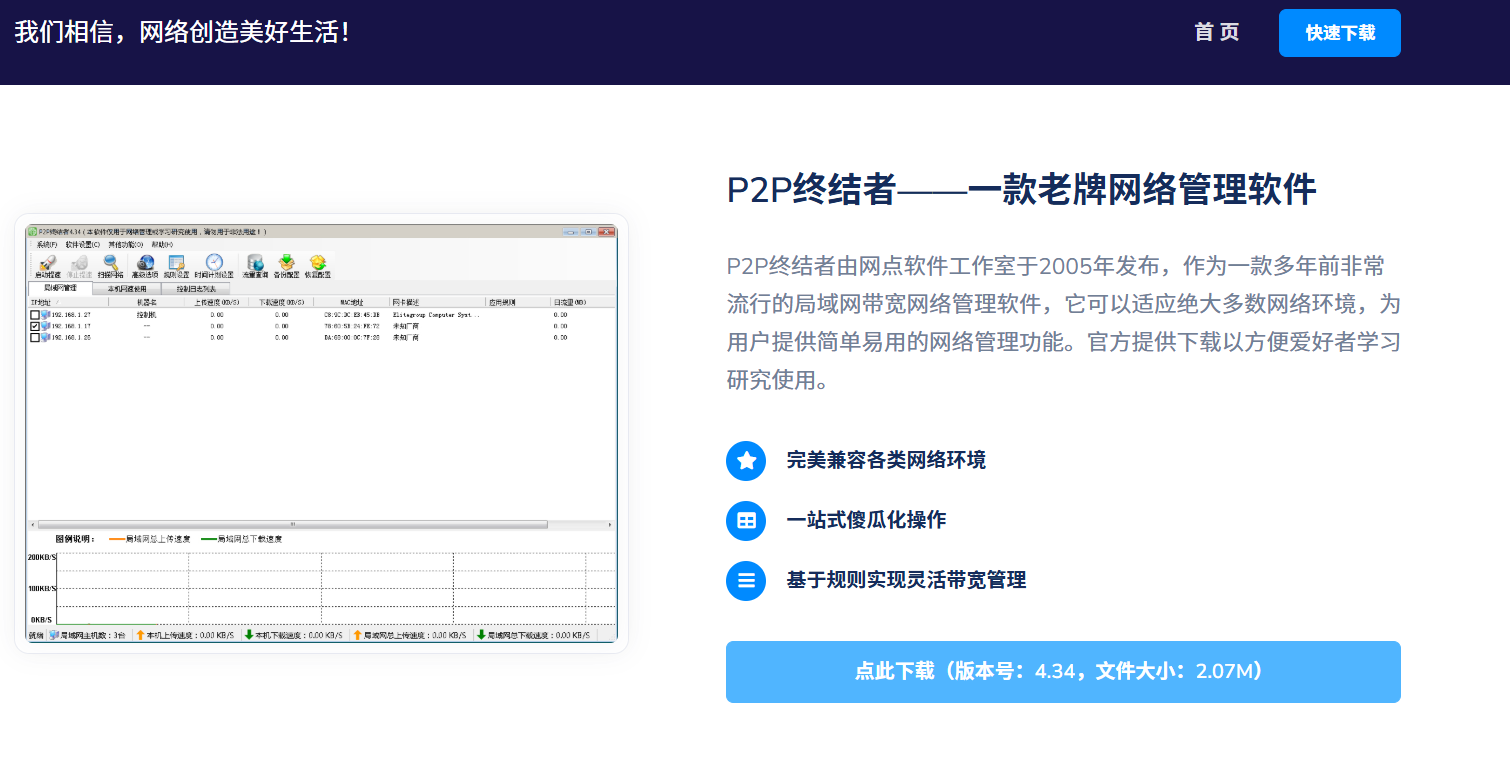Click the 点此下载 version 4.34 download button
This screenshot has height=776, width=1510.
[x=1063, y=672]
